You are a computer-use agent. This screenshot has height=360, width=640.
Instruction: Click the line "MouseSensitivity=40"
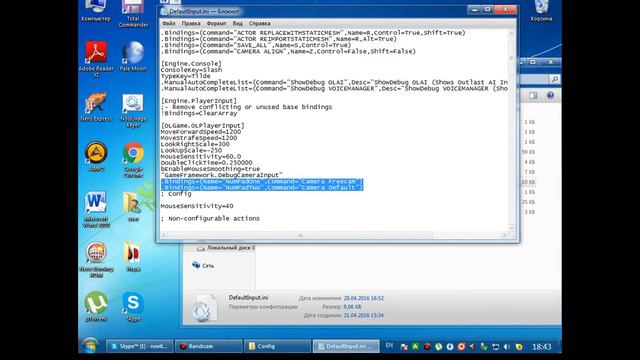pyautogui.click(x=197, y=206)
